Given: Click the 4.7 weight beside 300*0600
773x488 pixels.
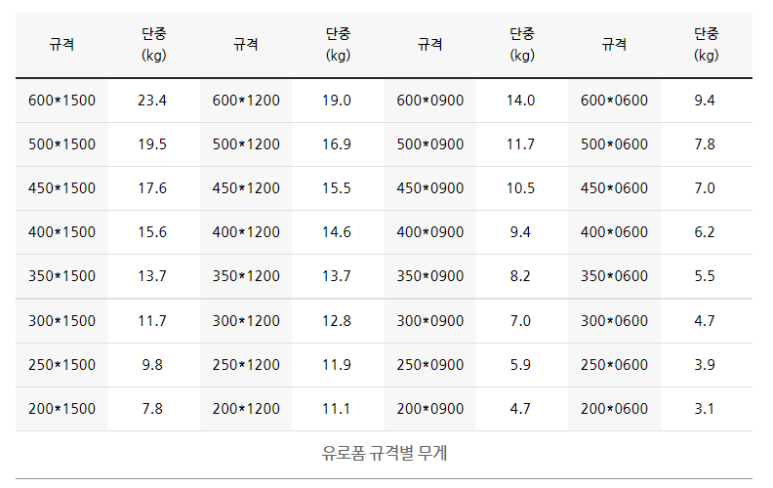Looking at the screenshot, I should click(x=704, y=321).
